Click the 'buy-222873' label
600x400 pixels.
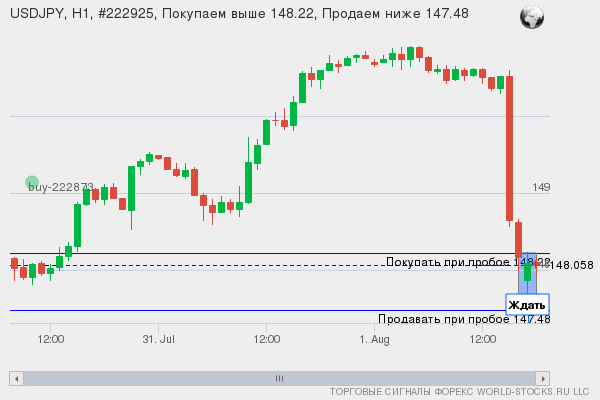coord(61,187)
